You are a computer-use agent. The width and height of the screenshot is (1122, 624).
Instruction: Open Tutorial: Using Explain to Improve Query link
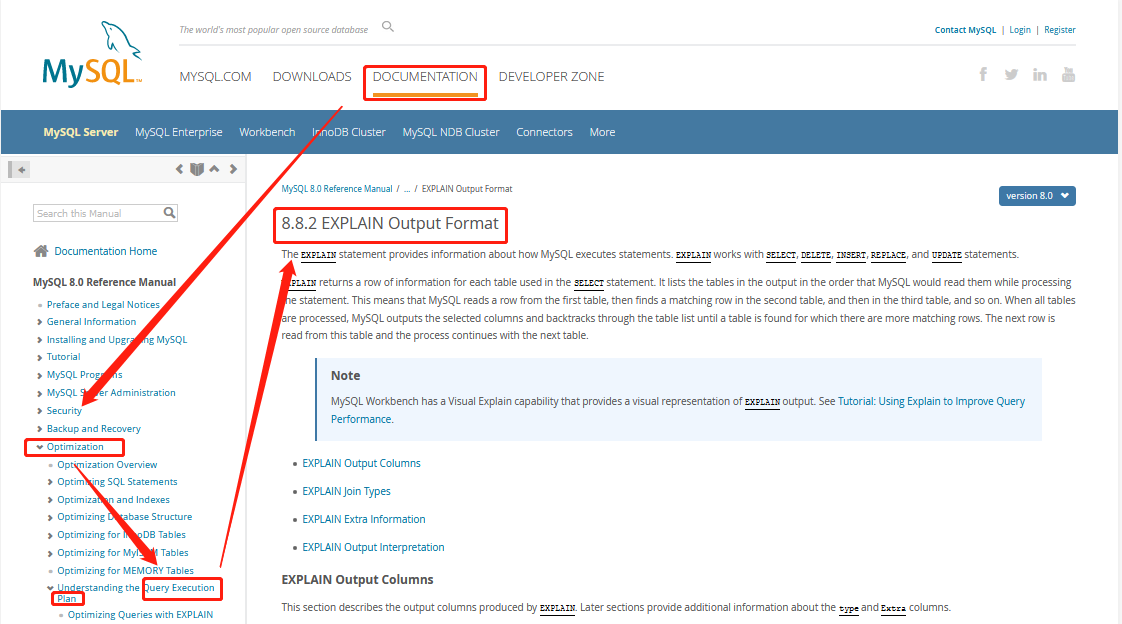(931, 401)
